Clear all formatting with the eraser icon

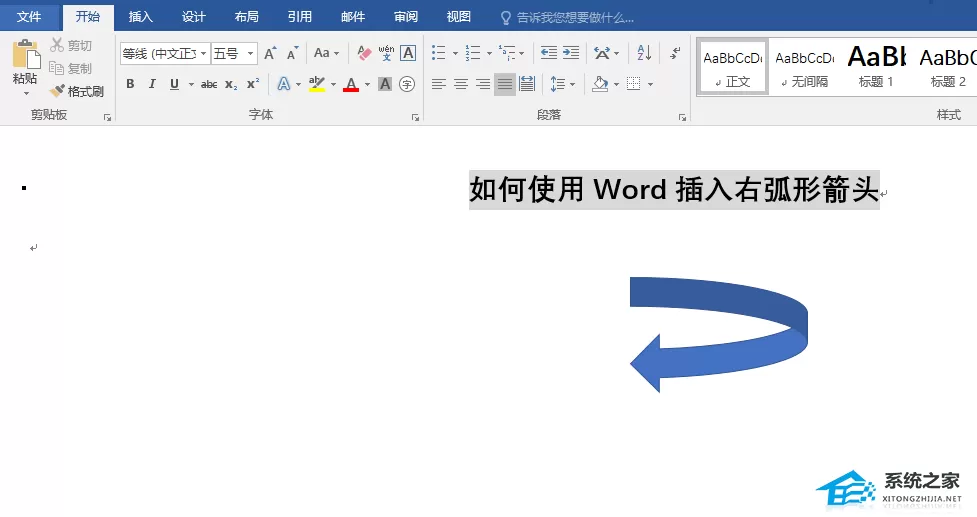[x=364, y=54]
